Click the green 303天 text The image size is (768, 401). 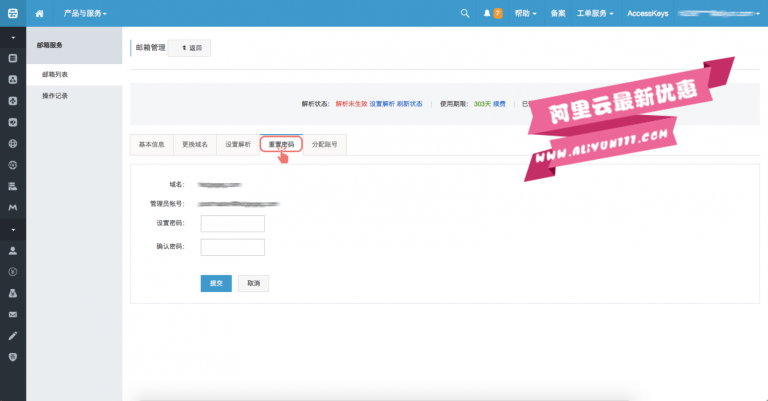(x=482, y=104)
